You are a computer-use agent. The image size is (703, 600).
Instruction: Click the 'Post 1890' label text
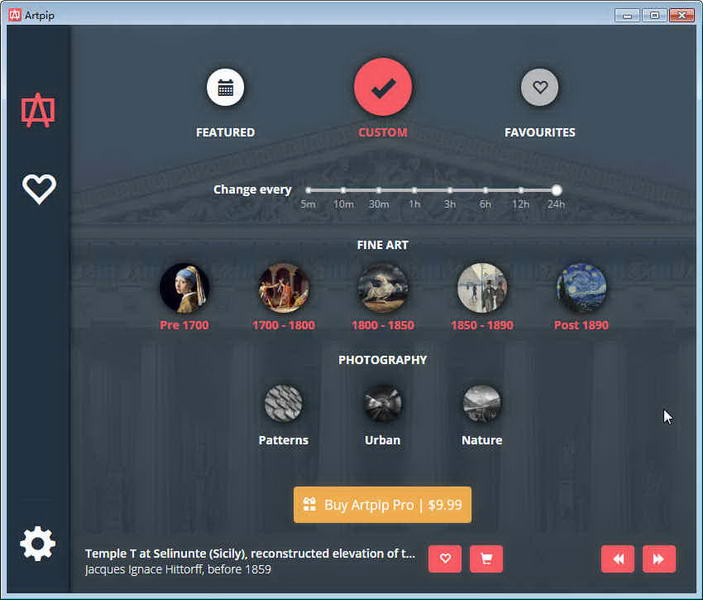(581, 325)
